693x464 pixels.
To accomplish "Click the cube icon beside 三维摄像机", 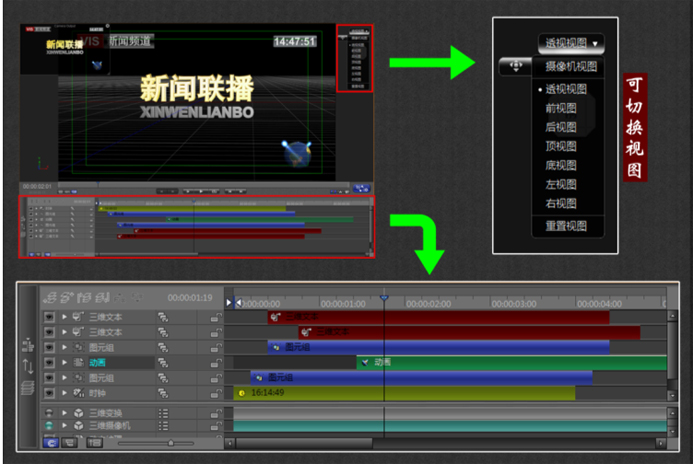I will tap(79, 426).
